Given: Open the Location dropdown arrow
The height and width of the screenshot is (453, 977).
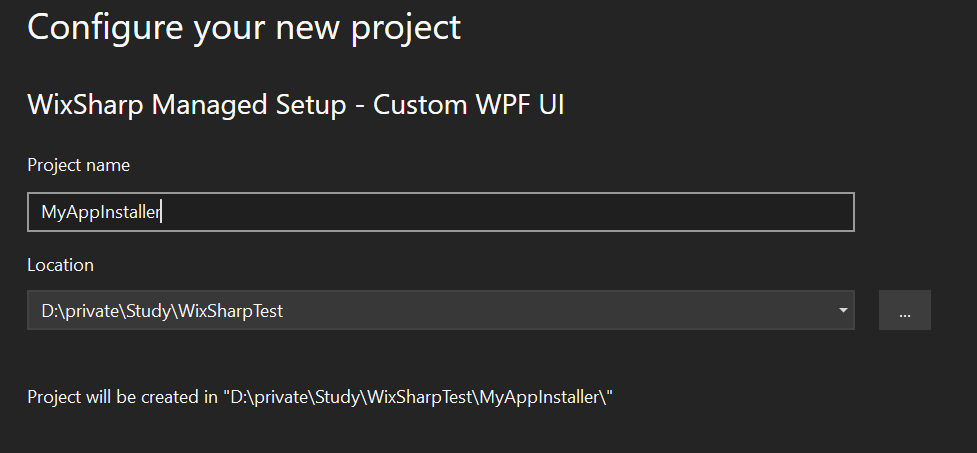Looking at the screenshot, I should tap(842, 310).
